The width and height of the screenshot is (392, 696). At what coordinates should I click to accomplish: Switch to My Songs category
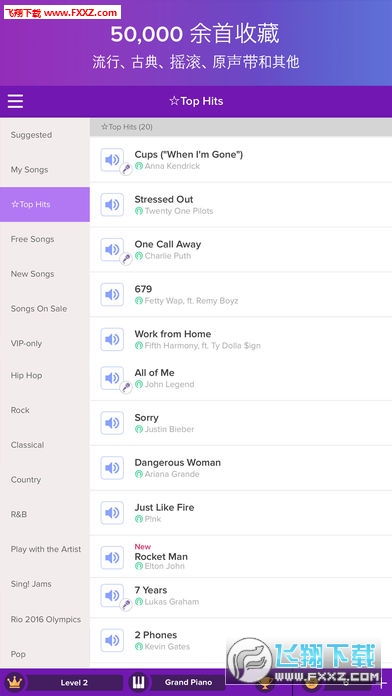point(45,170)
